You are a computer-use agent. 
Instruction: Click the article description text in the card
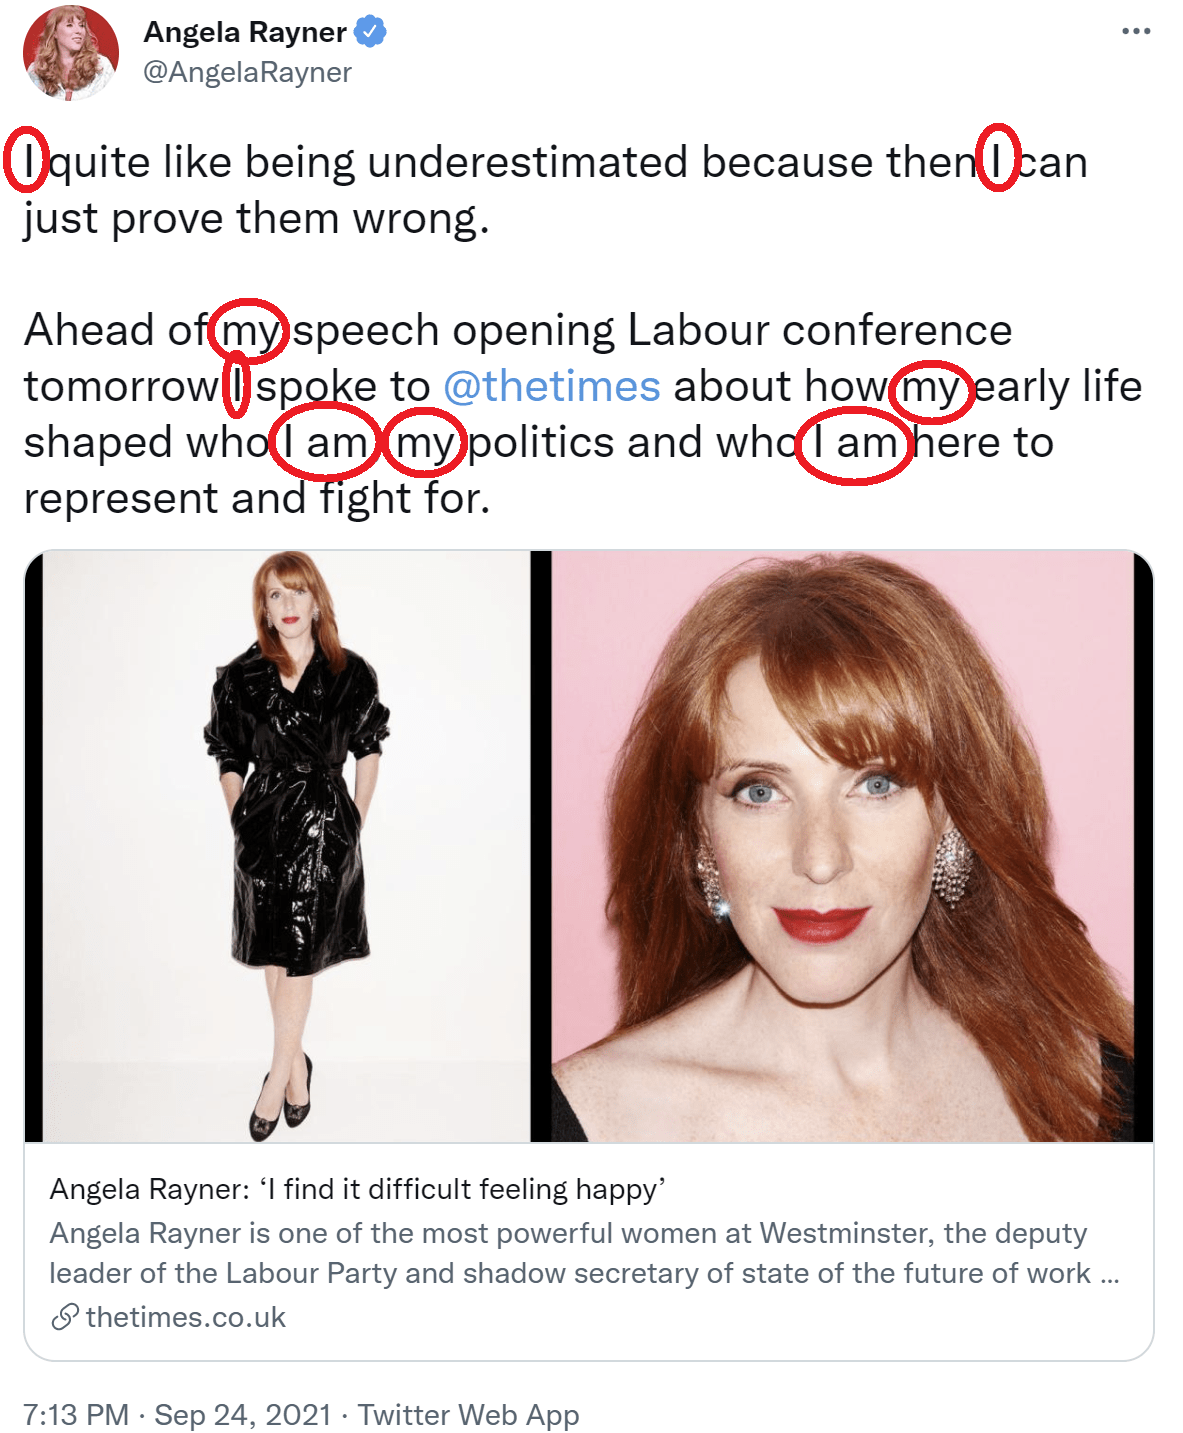click(584, 1253)
